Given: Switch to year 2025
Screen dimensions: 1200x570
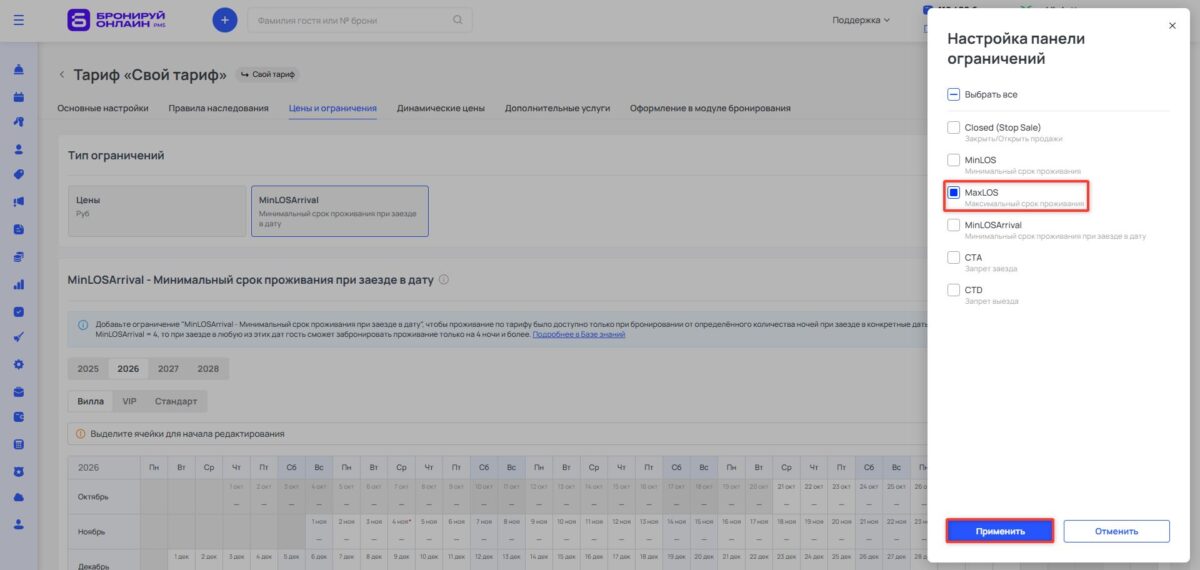Looking at the screenshot, I should point(88,369).
